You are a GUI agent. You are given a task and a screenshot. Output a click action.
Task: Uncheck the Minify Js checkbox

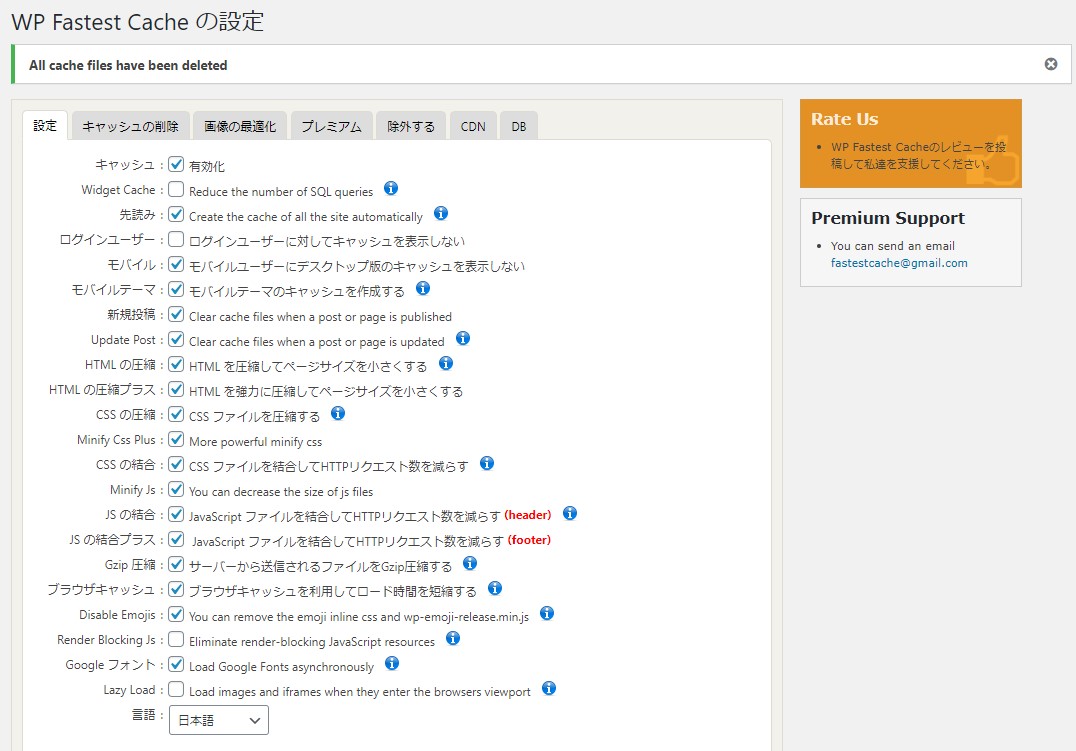(x=176, y=489)
